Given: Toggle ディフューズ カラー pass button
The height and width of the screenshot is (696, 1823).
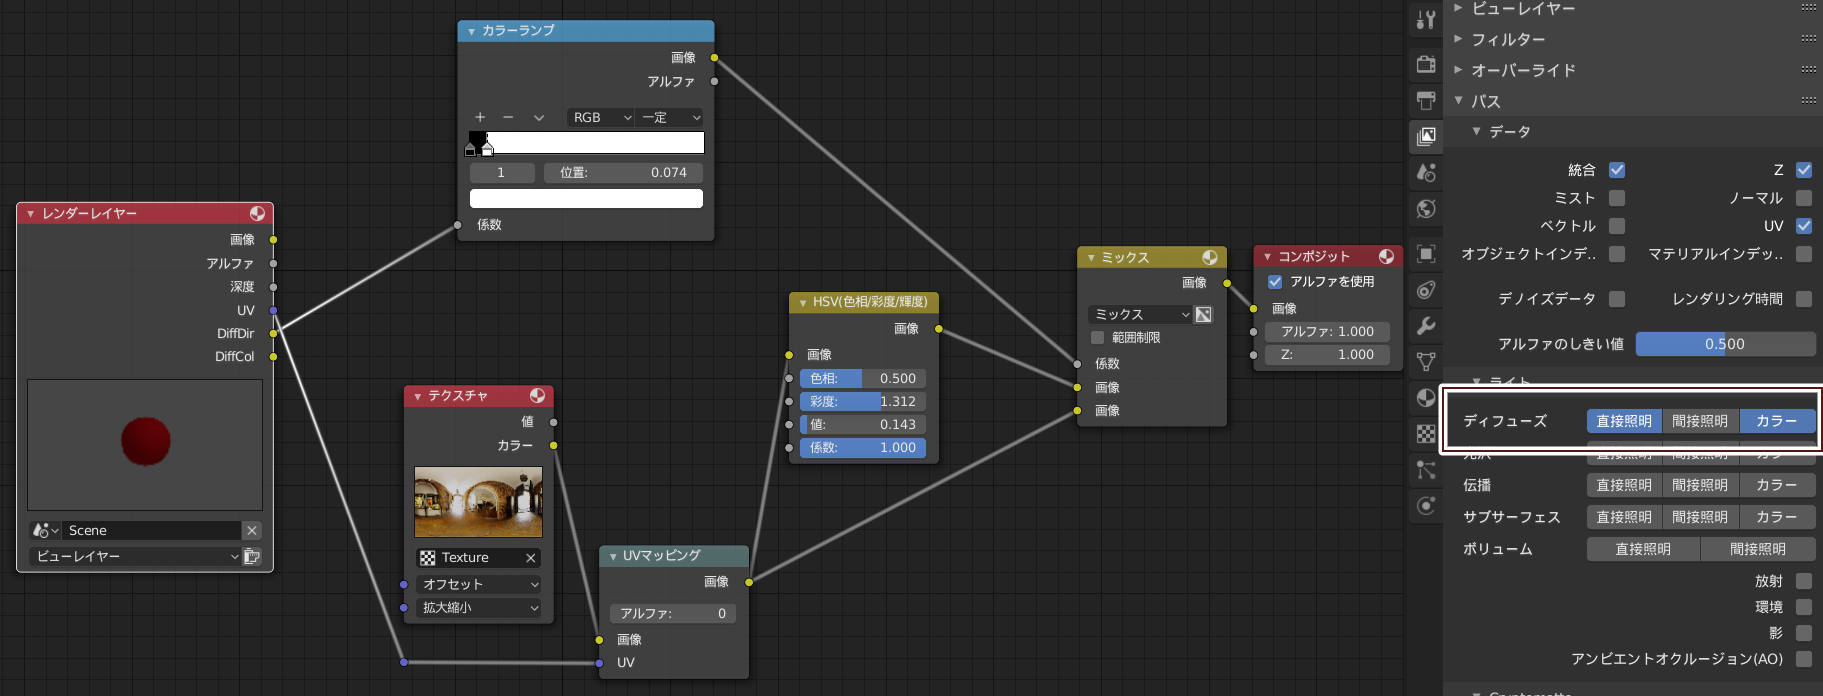Looking at the screenshot, I should tap(1777, 421).
